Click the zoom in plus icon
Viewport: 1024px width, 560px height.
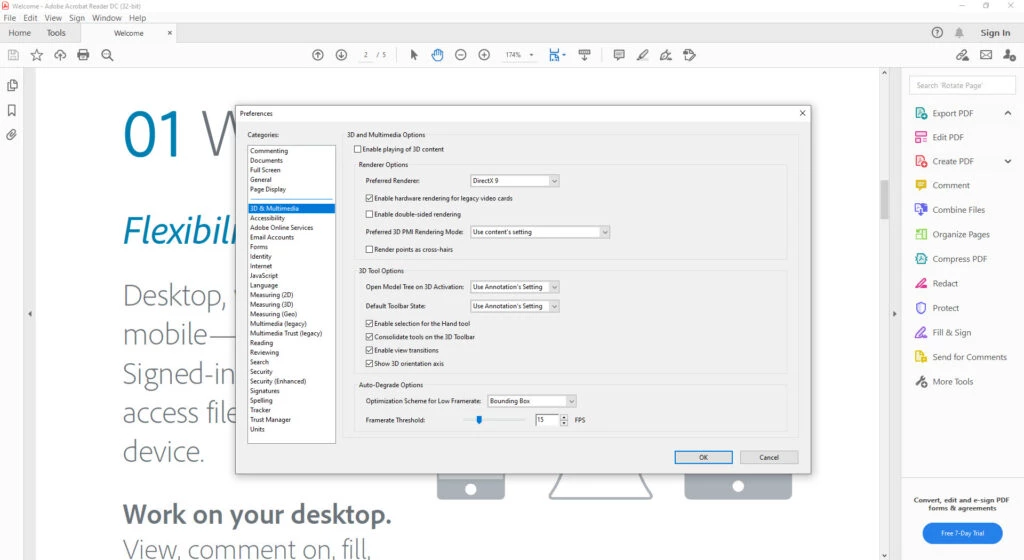[x=484, y=55]
